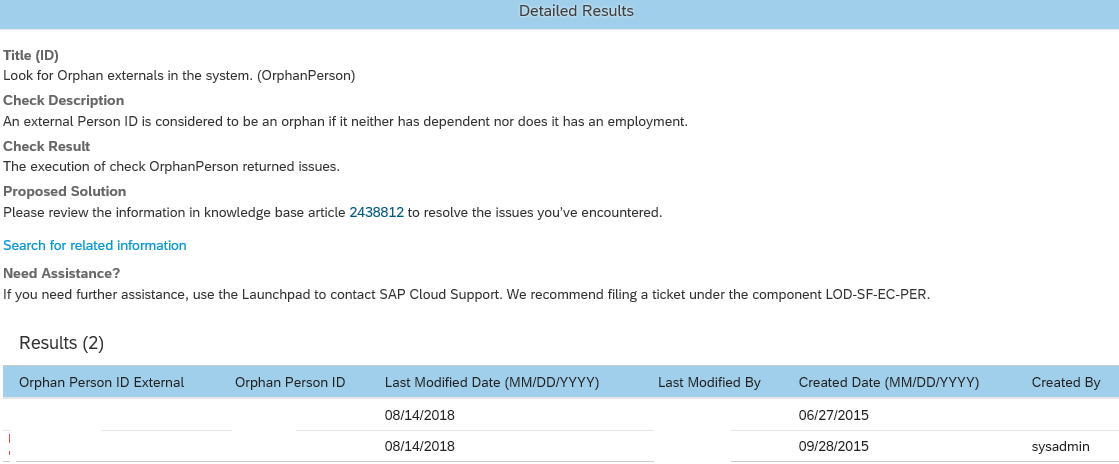Click Last Modified Date column header

tap(492, 383)
